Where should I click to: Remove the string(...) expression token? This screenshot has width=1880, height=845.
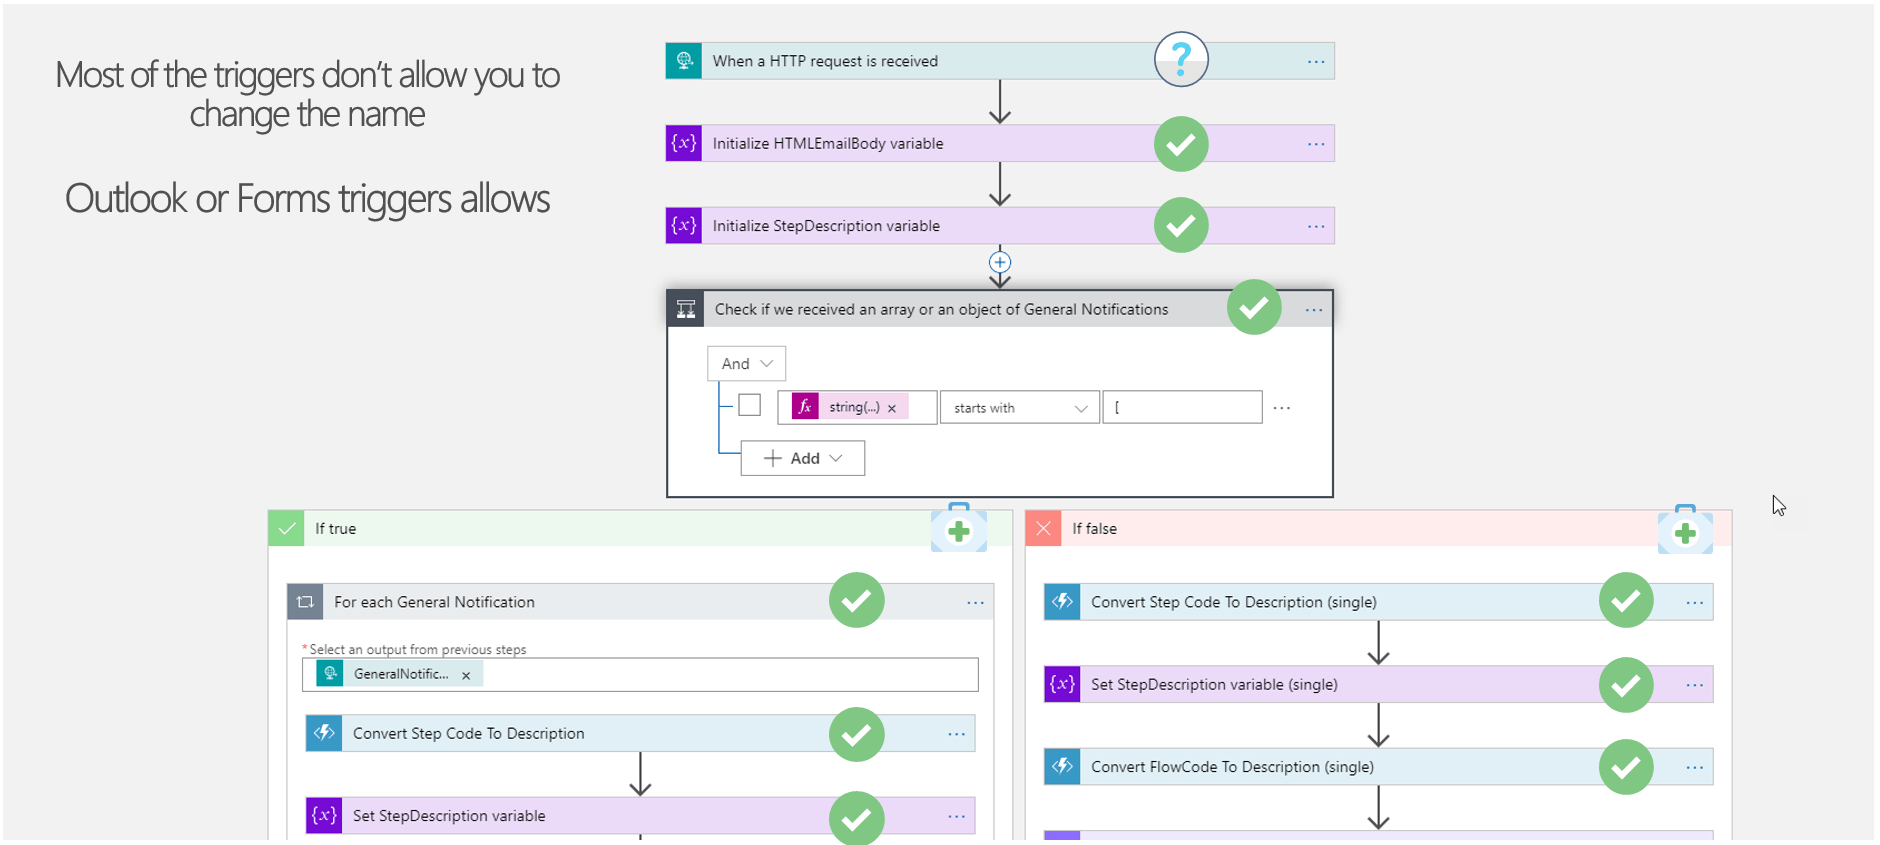tap(891, 408)
